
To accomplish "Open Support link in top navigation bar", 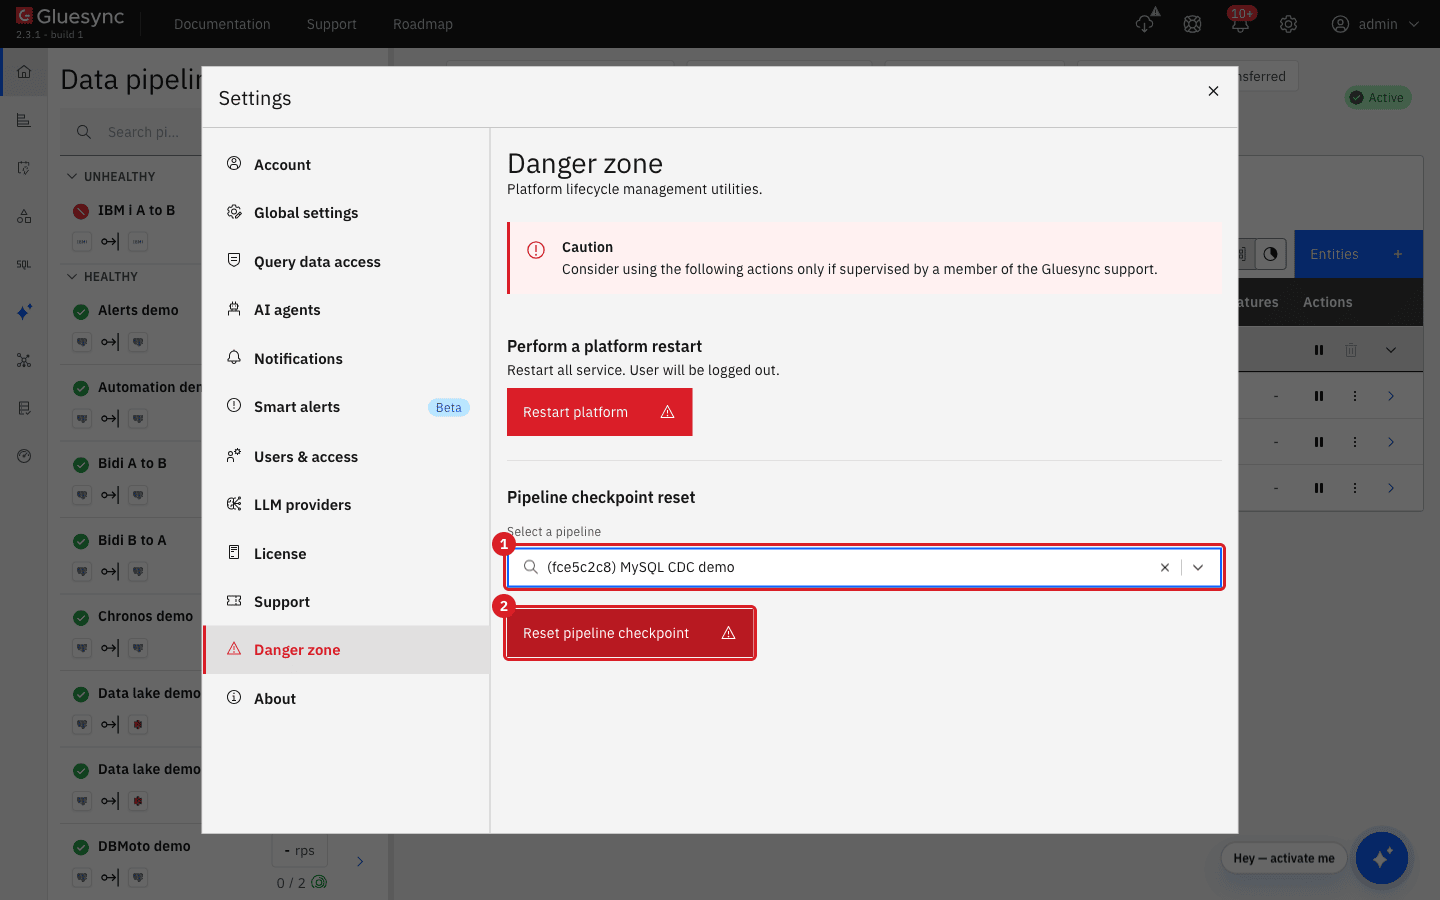I will coord(332,24).
